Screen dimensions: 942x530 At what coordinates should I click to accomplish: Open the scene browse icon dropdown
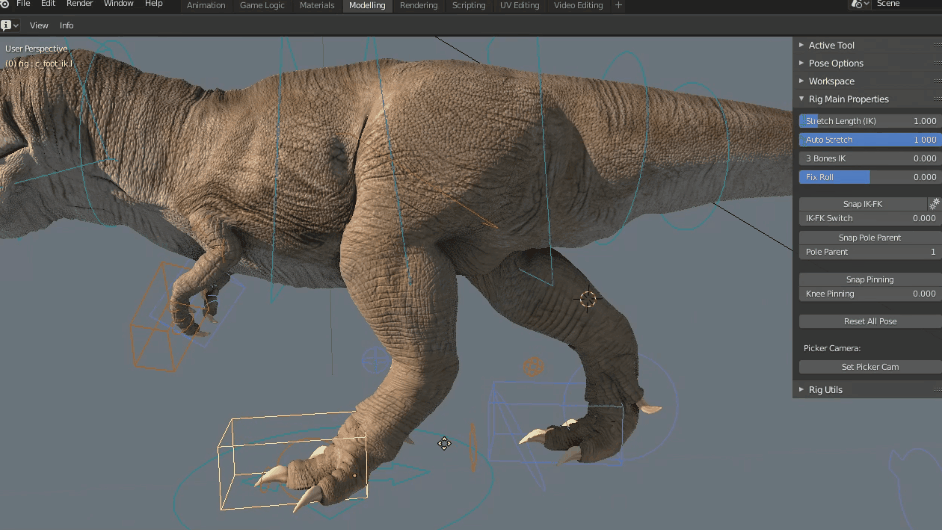pos(859,5)
